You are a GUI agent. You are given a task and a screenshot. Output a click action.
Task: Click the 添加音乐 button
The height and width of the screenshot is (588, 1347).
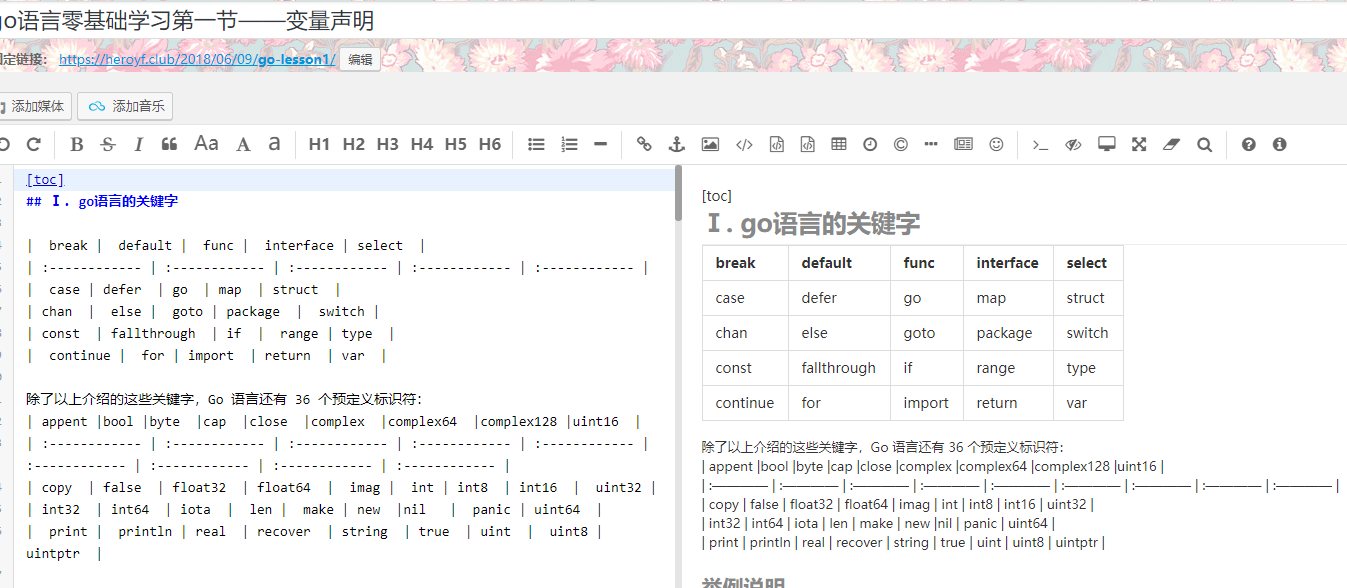click(x=126, y=106)
